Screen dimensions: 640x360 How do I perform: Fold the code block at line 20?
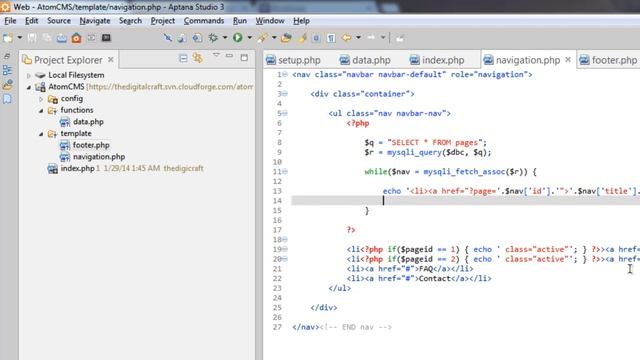(x=285, y=259)
